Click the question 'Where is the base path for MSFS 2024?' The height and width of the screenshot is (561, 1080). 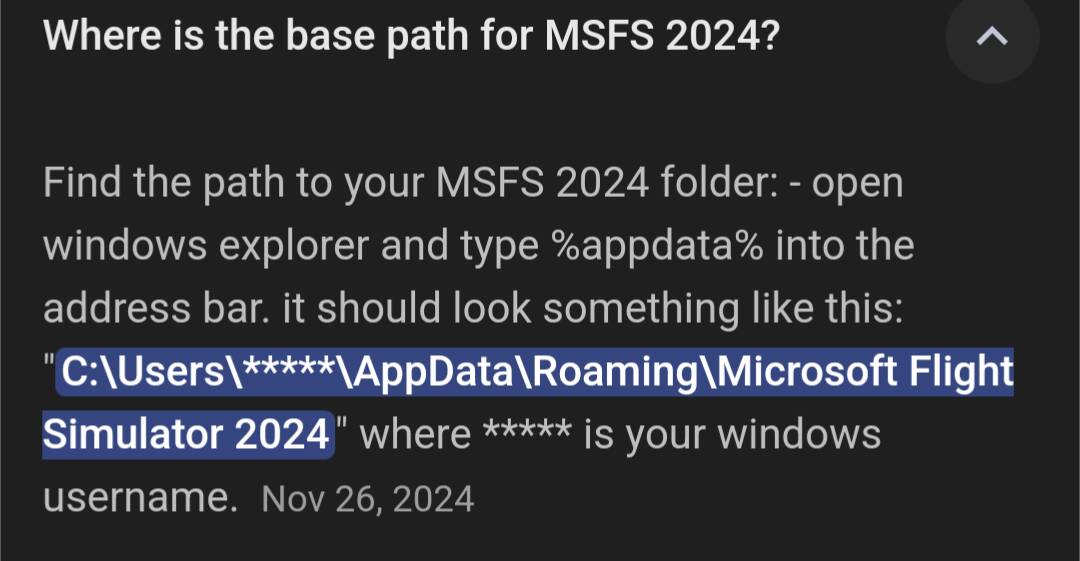[411, 34]
